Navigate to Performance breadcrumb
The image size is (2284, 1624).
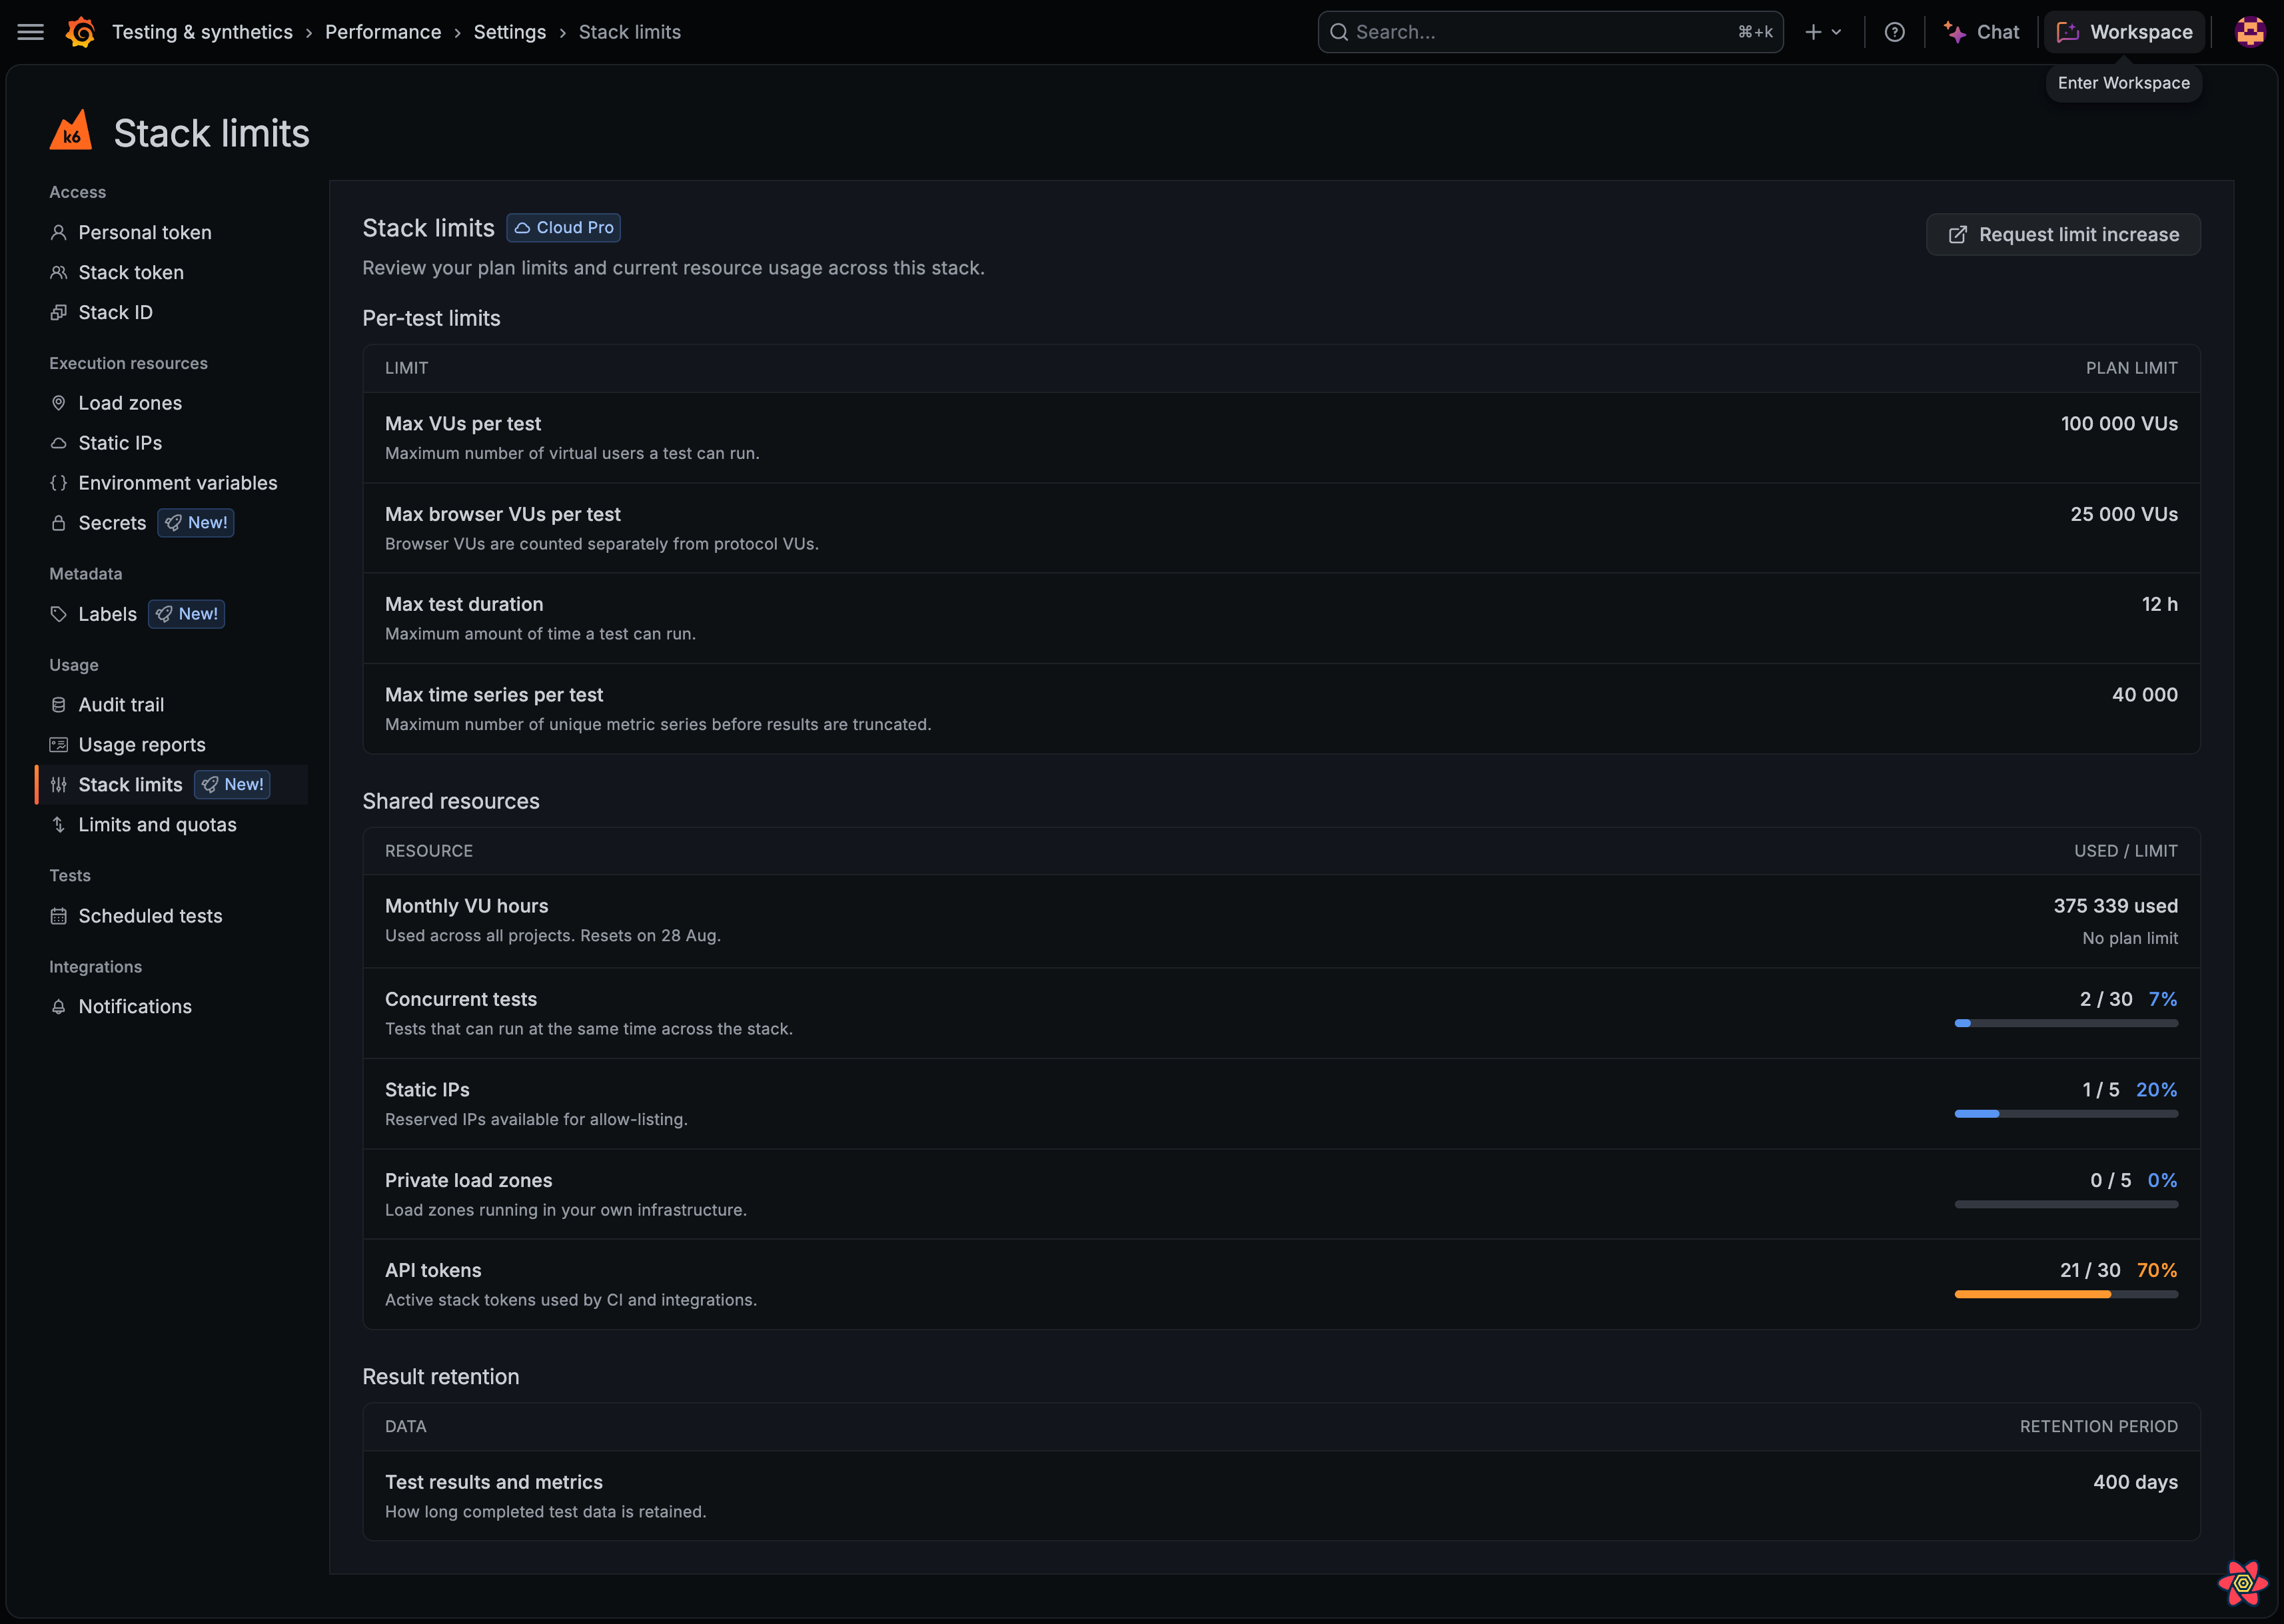click(x=383, y=32)
